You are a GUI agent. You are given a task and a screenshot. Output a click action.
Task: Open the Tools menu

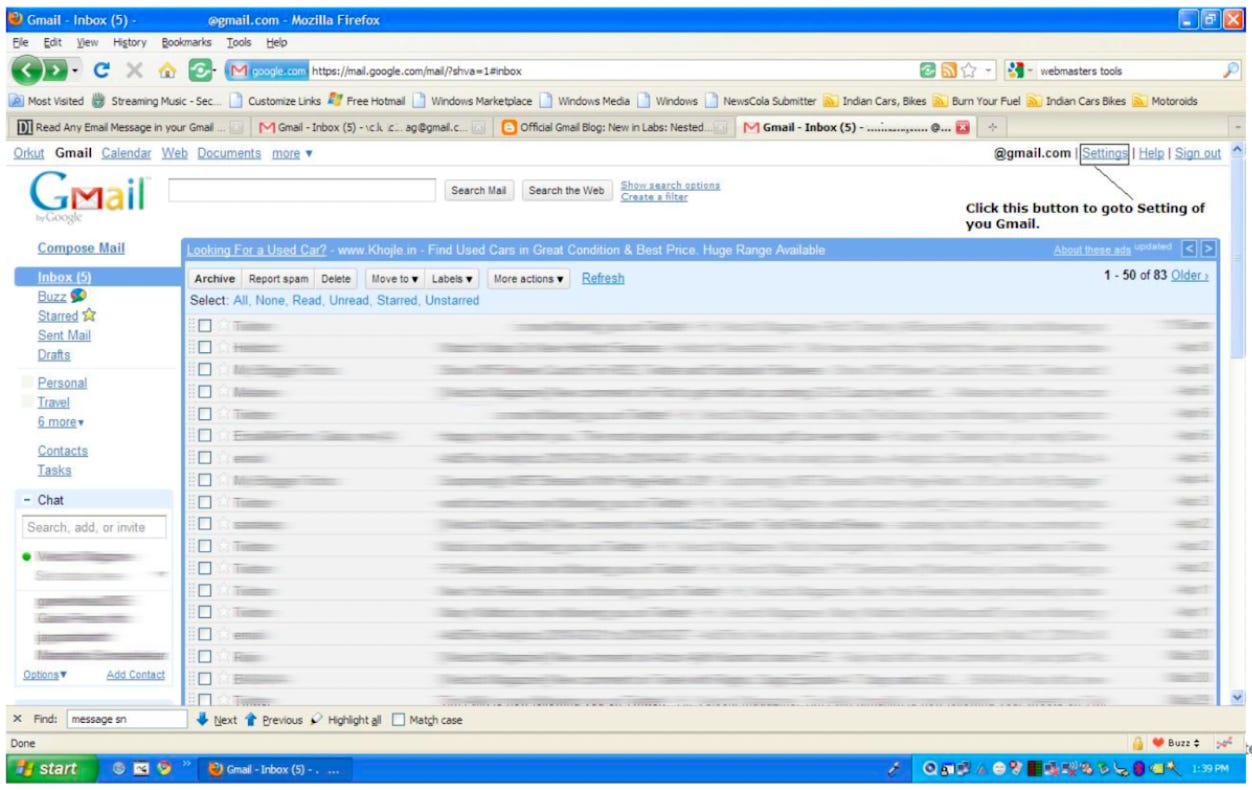239,43
